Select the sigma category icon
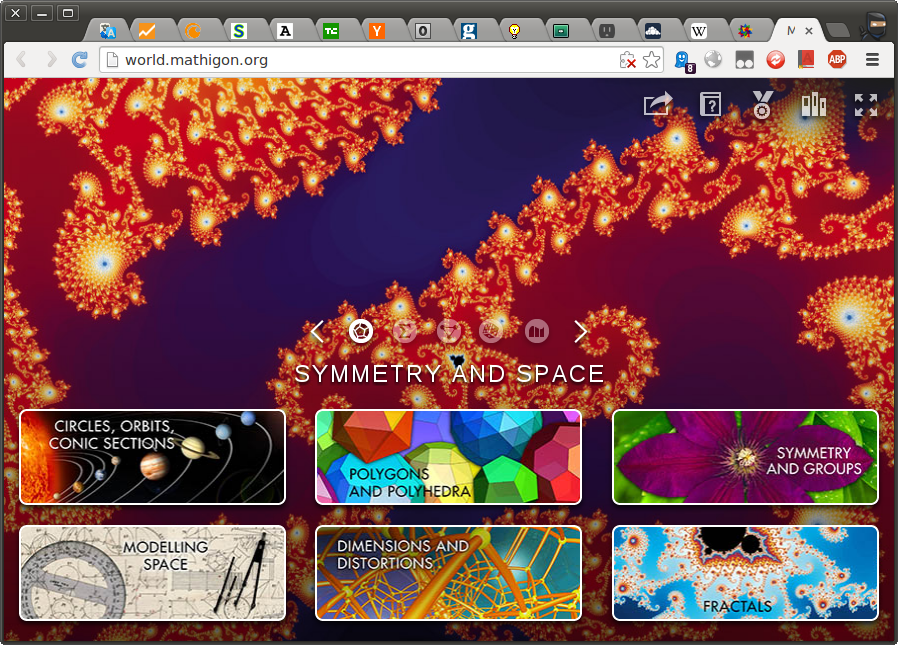 (405, 331)
